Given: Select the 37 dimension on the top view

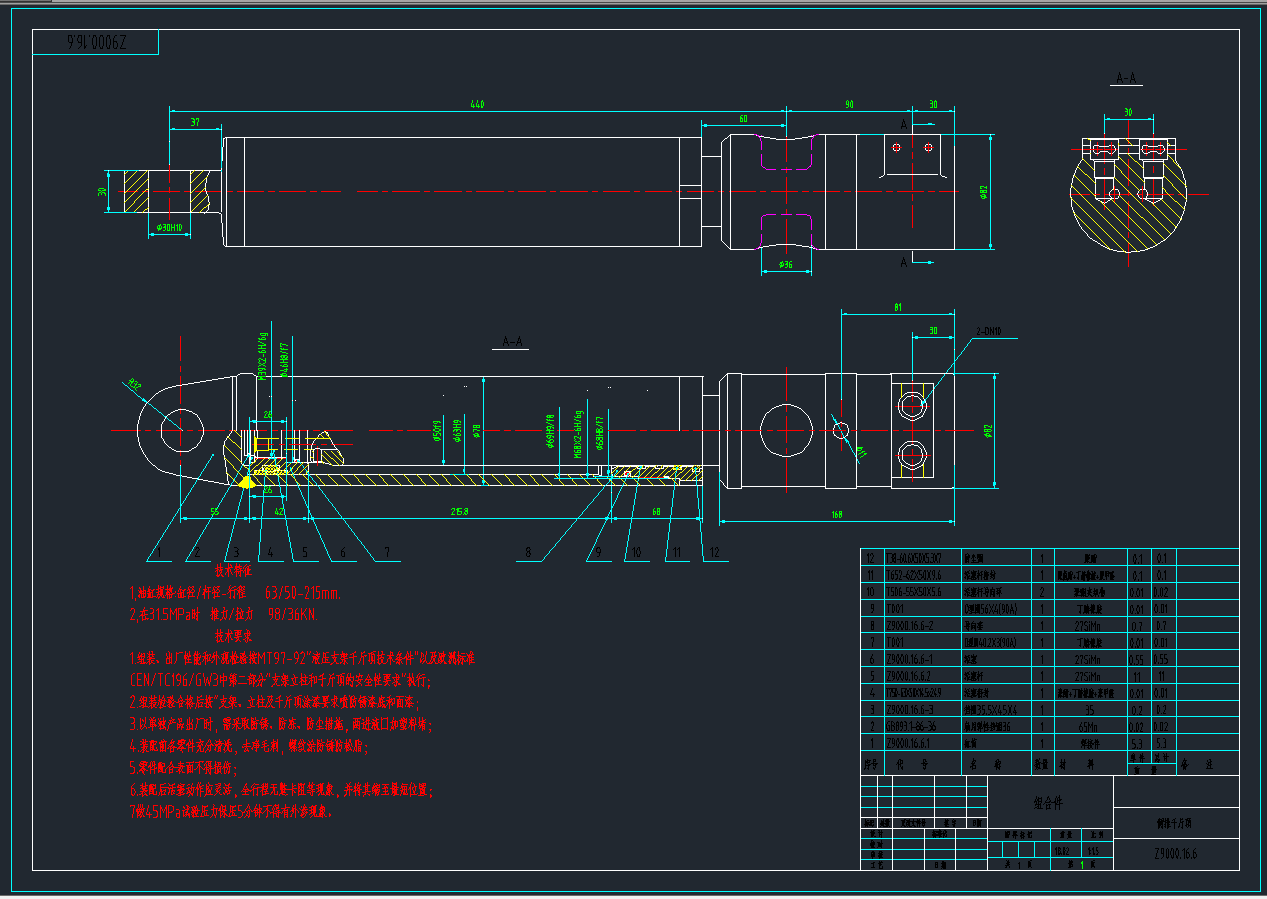Looking at the screenshot, I should pyautogui.click(x=194, y=122).
